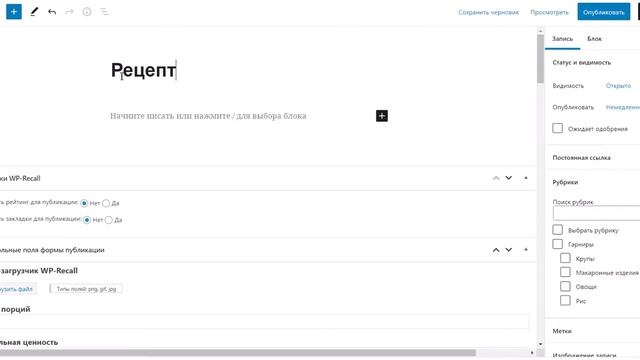Click 'Сохранить черновик' link

pos(488,12)
